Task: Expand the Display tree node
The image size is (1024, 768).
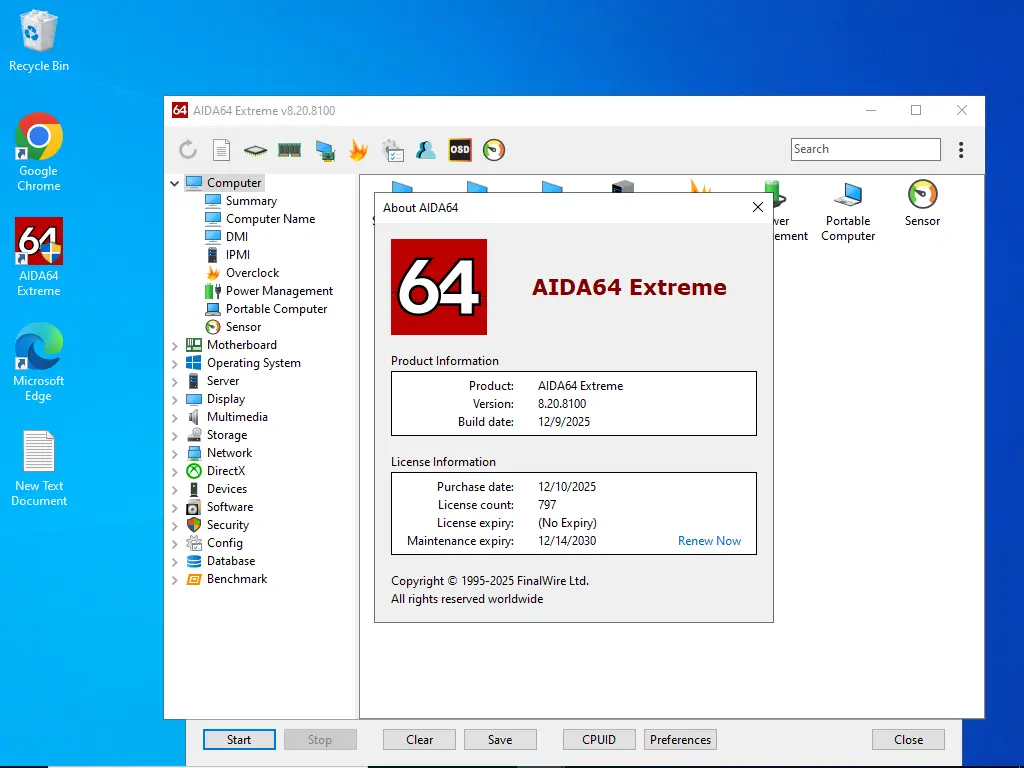Action: [x=174, y=400]
